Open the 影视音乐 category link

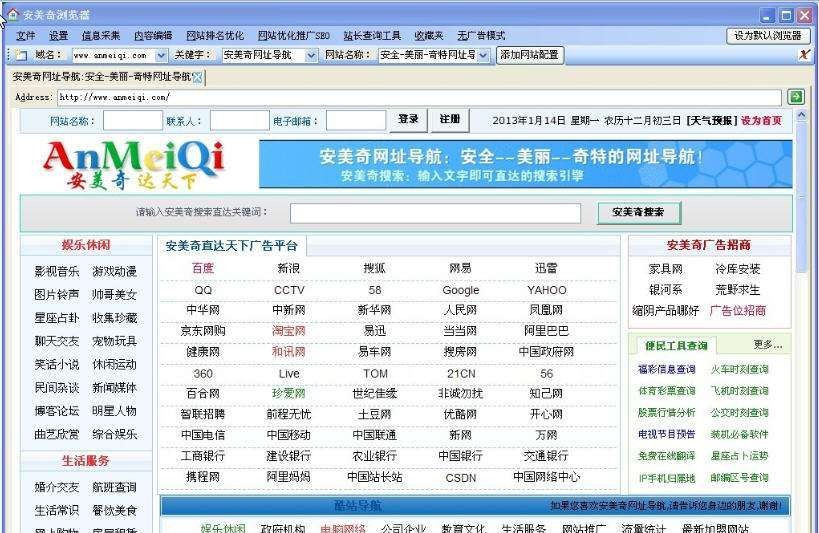[56, 271]
